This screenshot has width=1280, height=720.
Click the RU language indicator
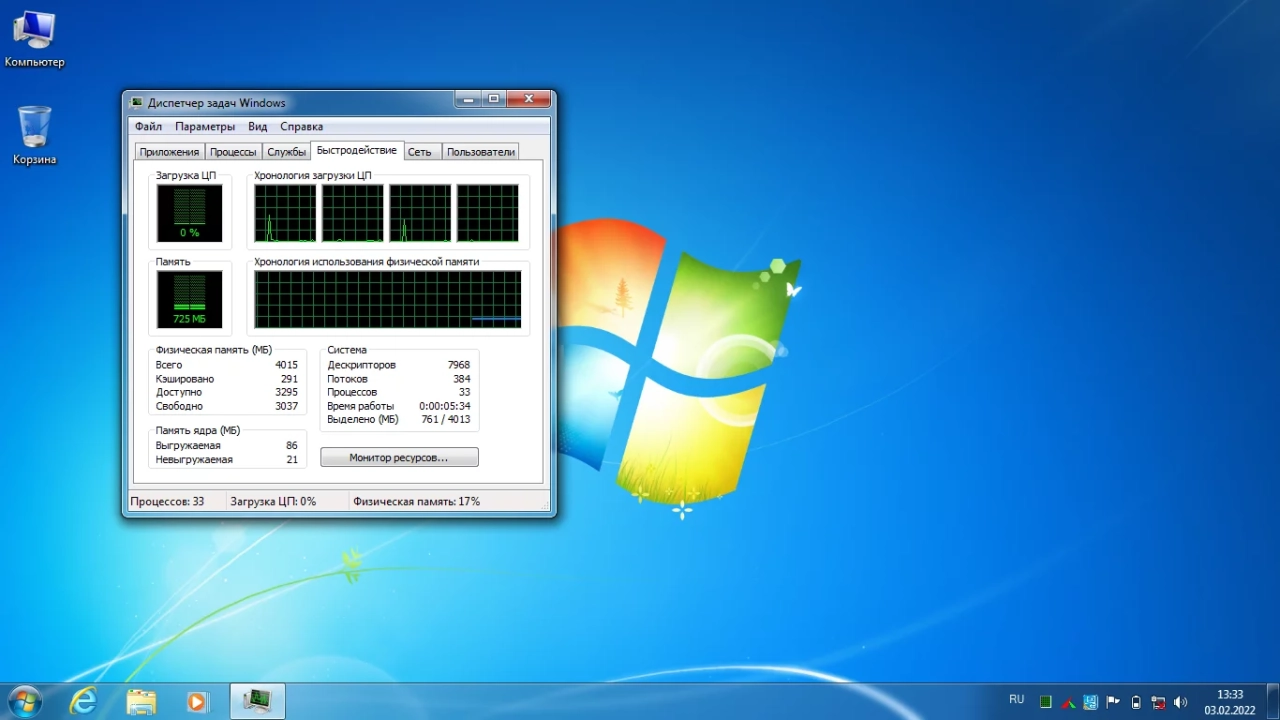(x=1016, y=699)
